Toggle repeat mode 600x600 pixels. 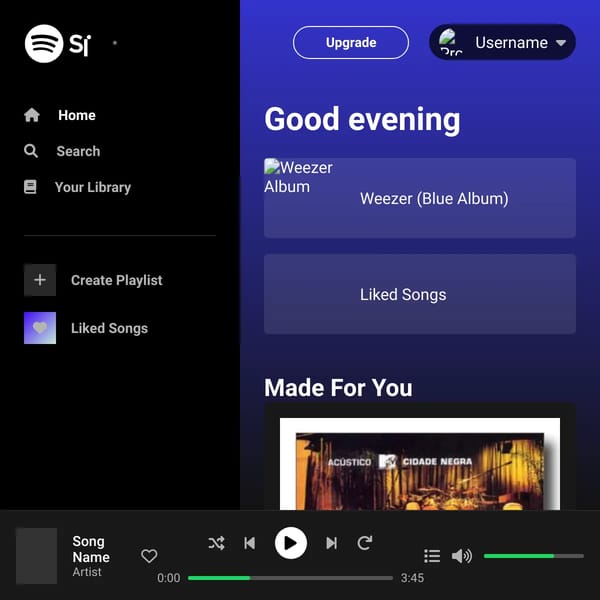point(365,543)
